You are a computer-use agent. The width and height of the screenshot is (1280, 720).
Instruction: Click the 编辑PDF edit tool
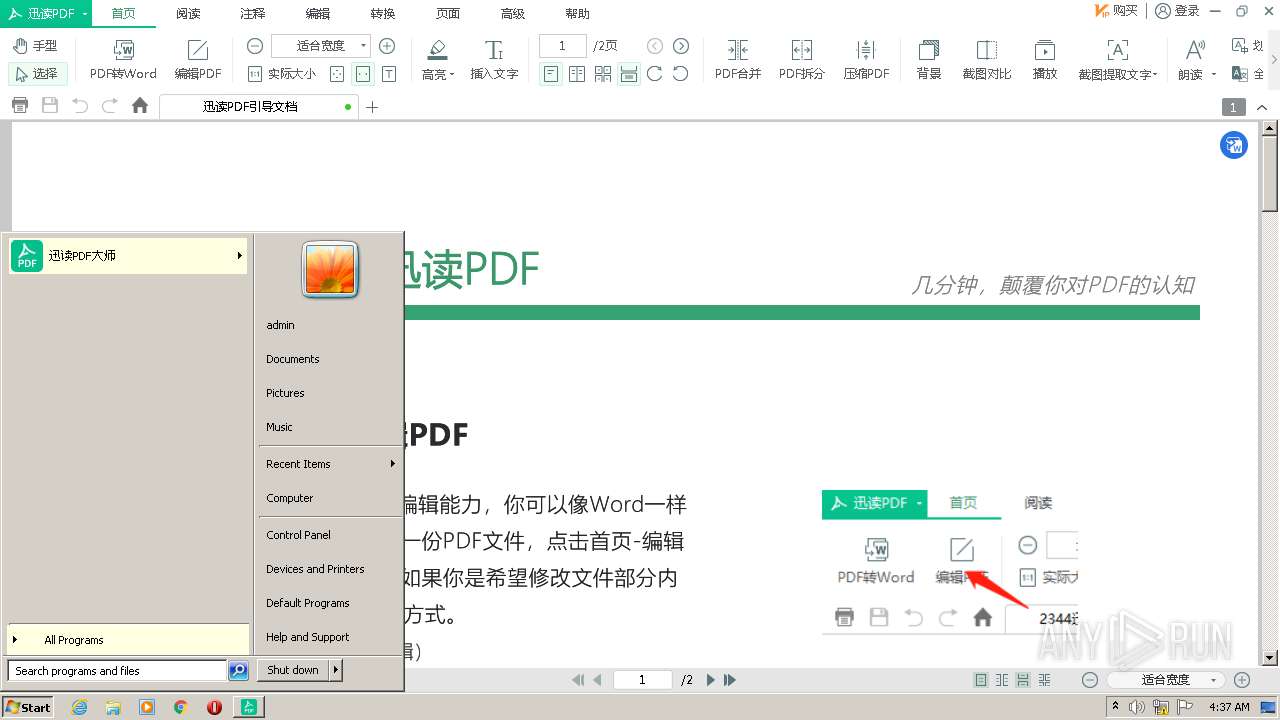point(198,60)
